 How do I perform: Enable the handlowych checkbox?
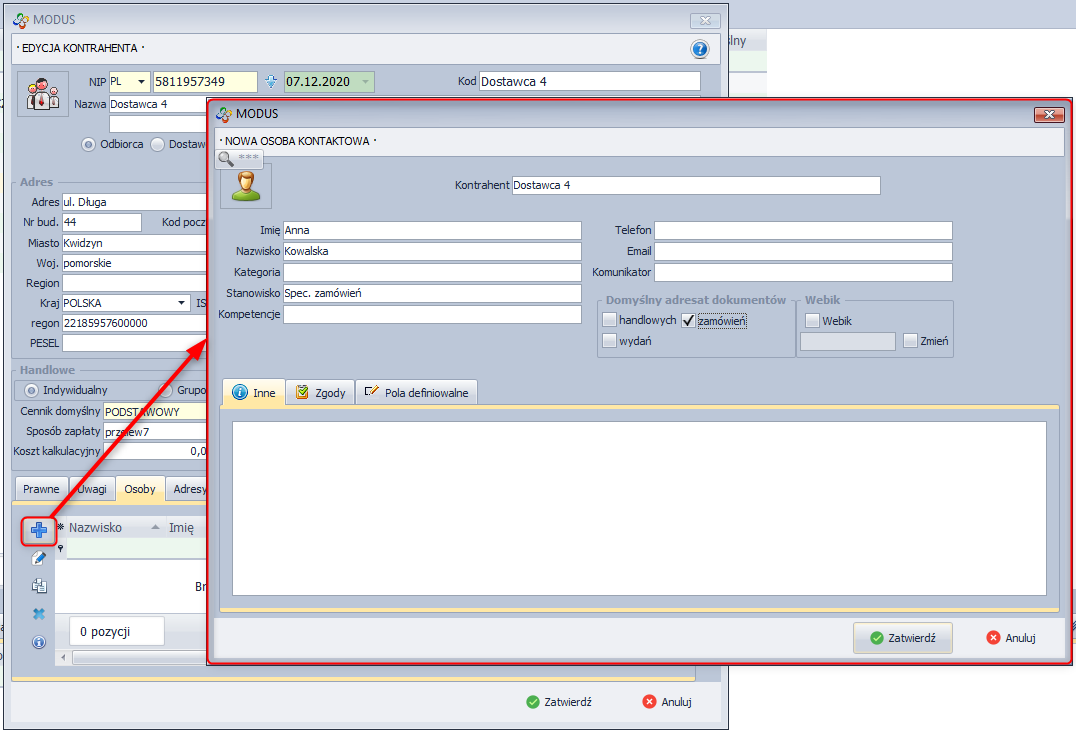610,320
